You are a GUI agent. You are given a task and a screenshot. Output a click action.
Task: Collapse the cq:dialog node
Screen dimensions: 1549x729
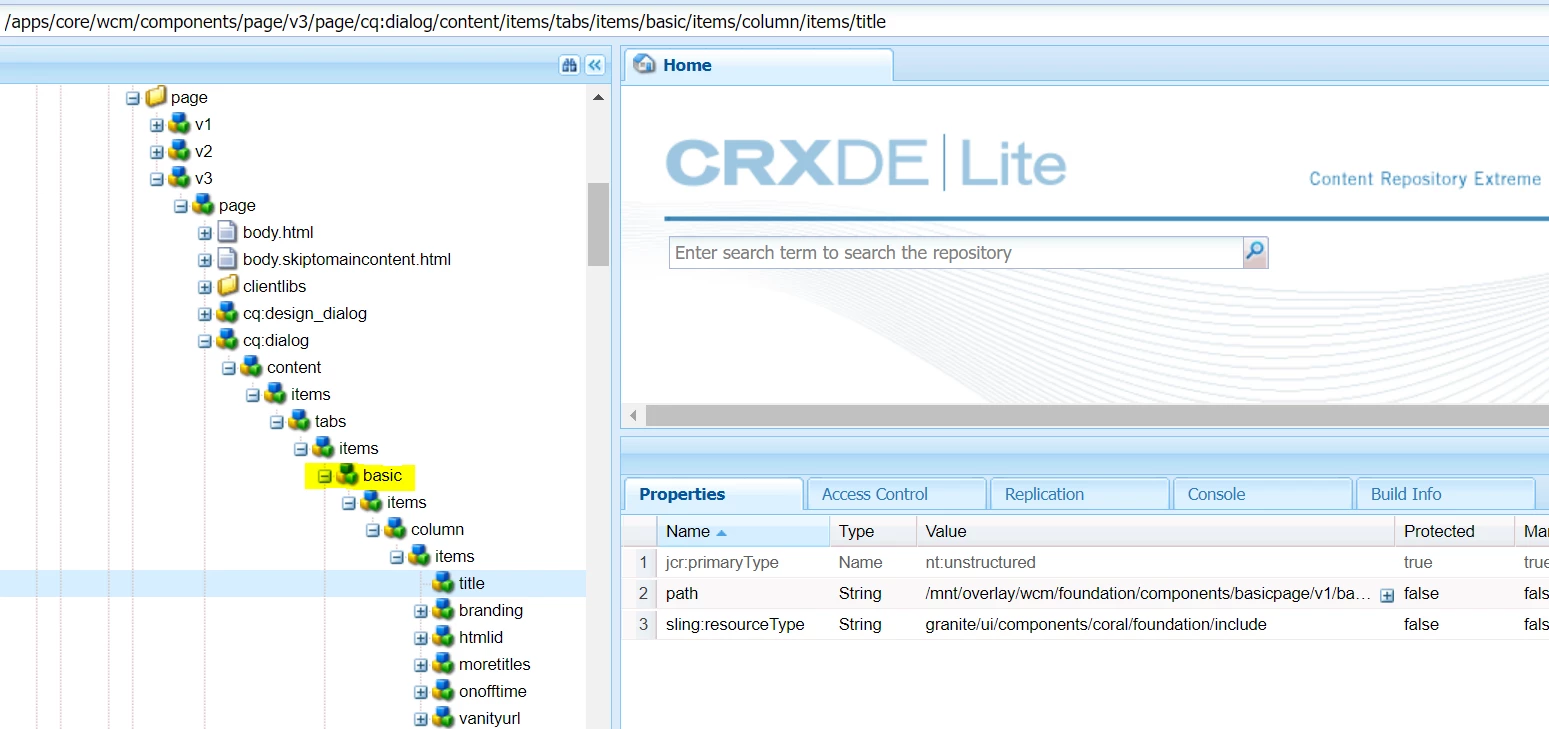[x=204, y=341]
